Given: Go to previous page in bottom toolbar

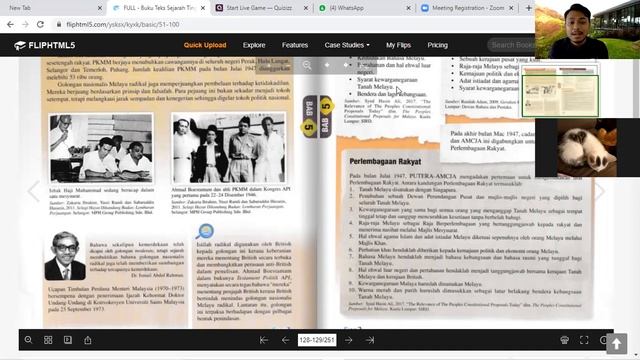Looking at the screenshot, I should coord(285,340).
